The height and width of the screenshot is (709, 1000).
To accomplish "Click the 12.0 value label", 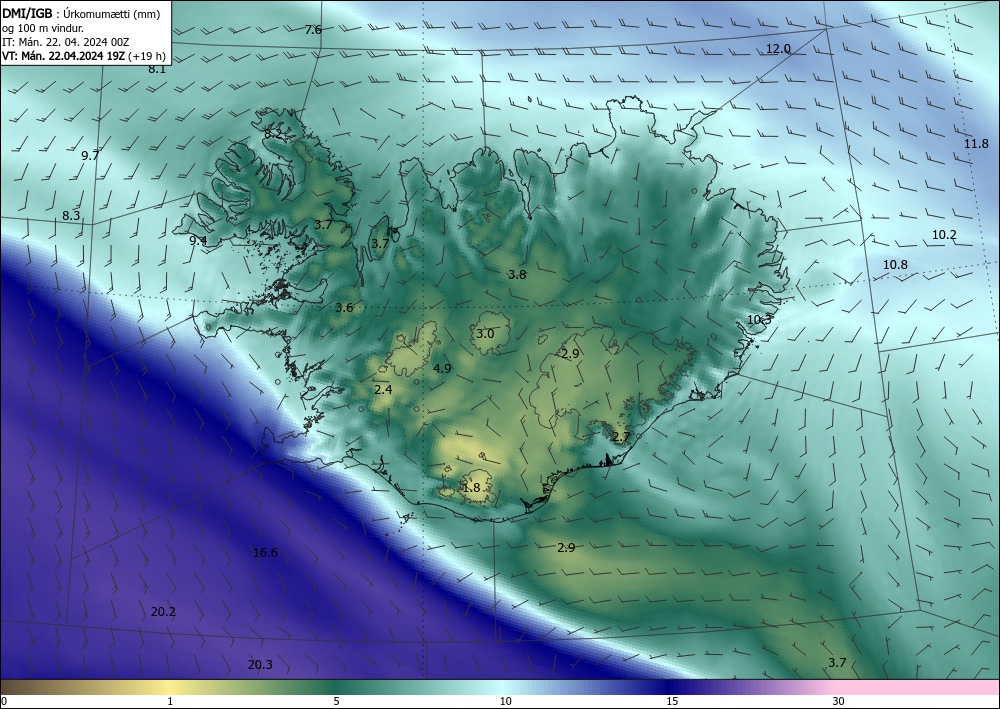I will (778, 48).
